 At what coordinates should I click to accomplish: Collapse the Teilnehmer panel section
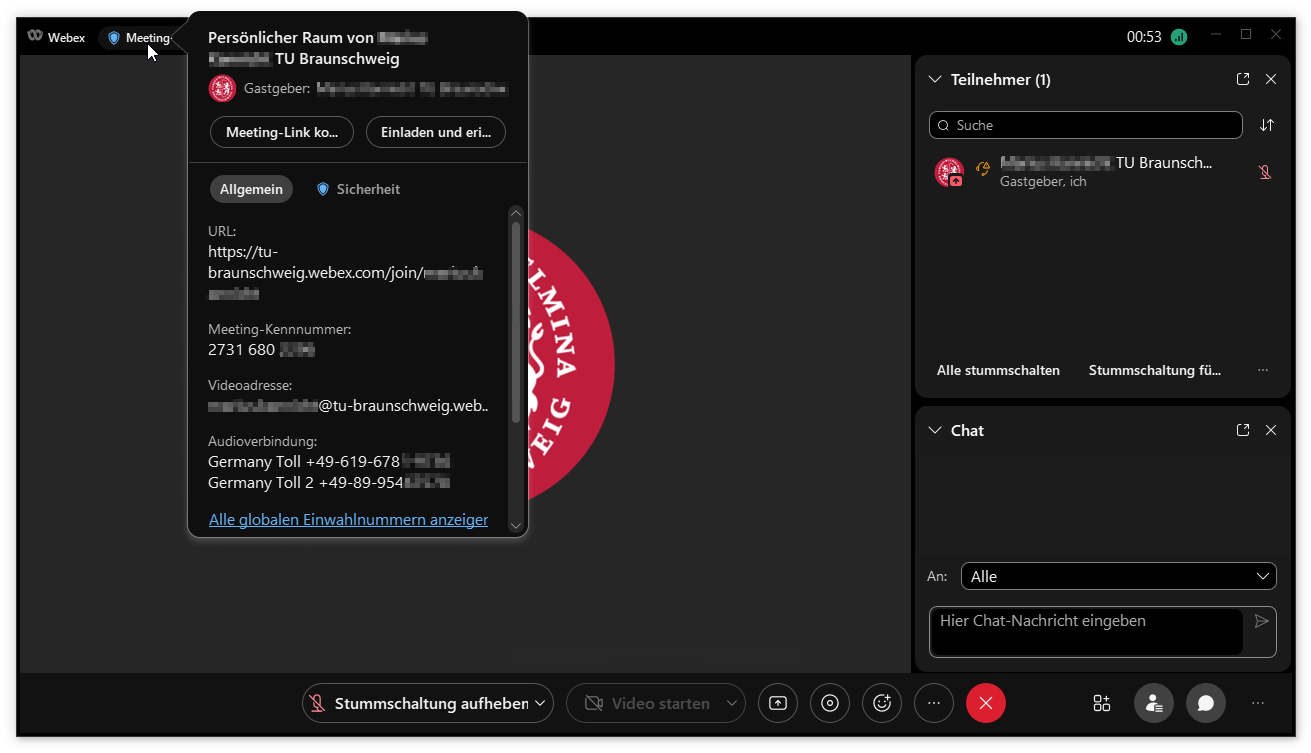[x=935, y=79]
